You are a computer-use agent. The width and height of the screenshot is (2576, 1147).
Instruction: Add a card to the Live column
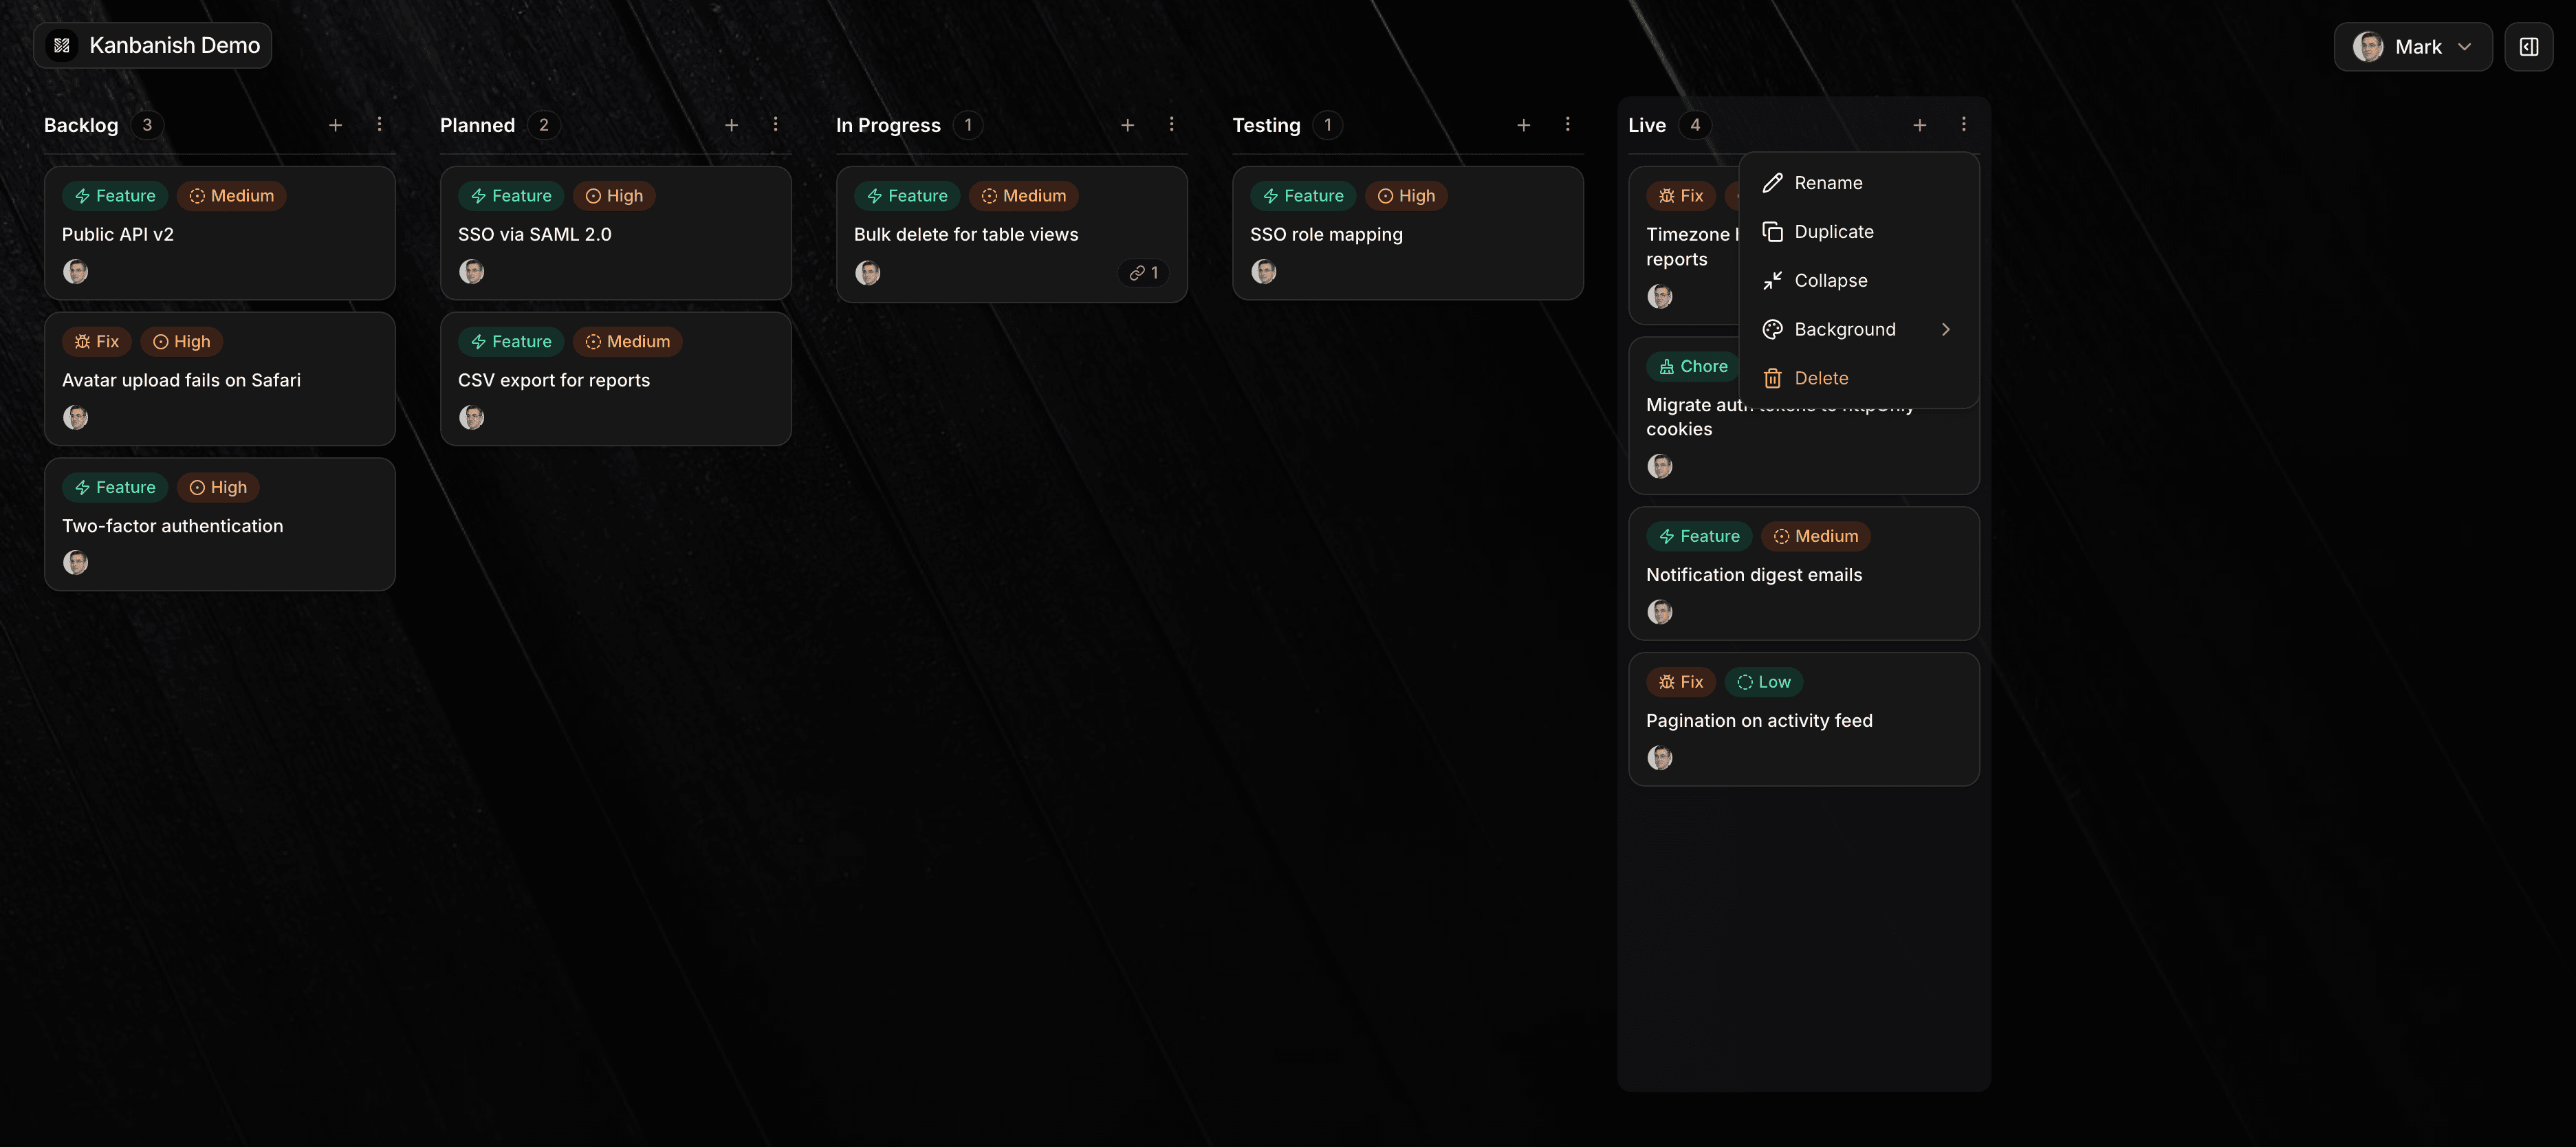click(1919, 125)
